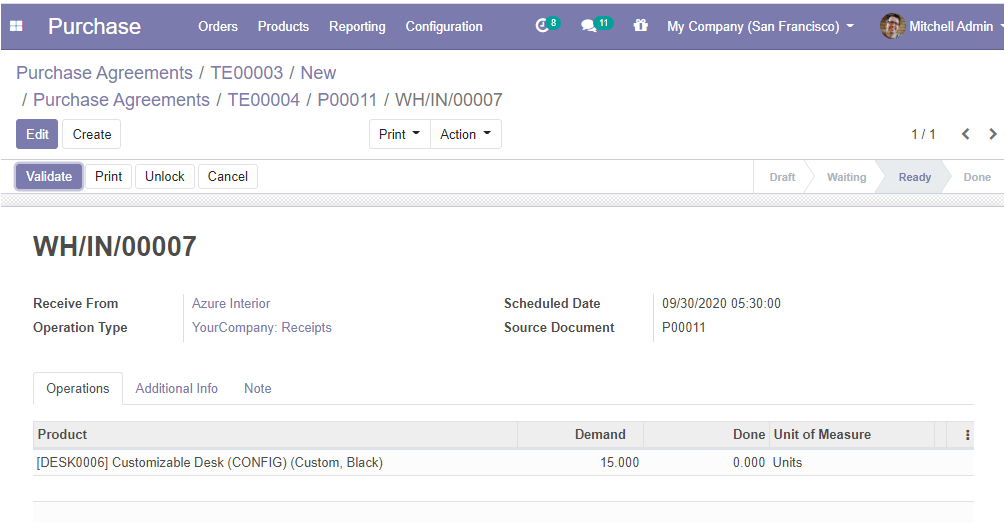Click the Edit button

[x=37, y=134]
